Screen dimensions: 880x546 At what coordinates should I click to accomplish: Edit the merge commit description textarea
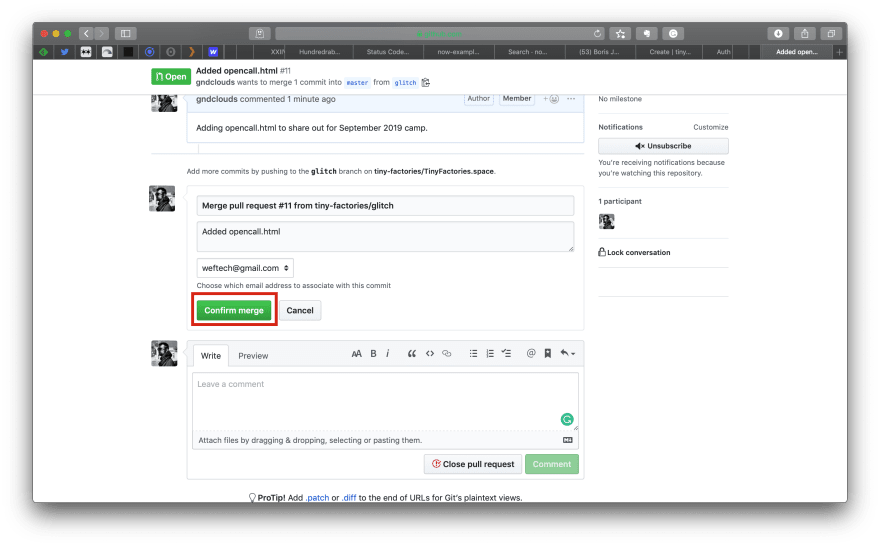pos(385,236)
